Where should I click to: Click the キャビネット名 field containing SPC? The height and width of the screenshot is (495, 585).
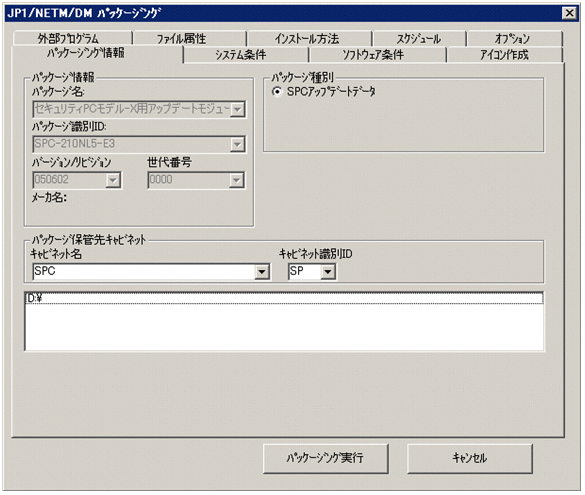(x=151, y=271)
